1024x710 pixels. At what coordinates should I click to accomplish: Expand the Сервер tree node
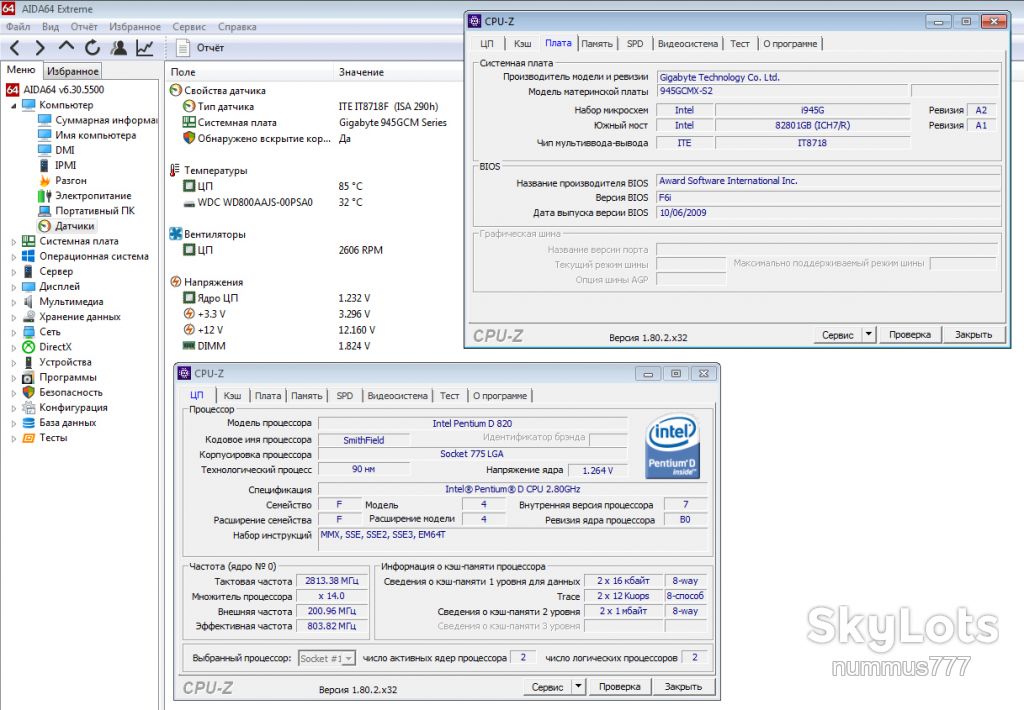click(x=13, y=272)
